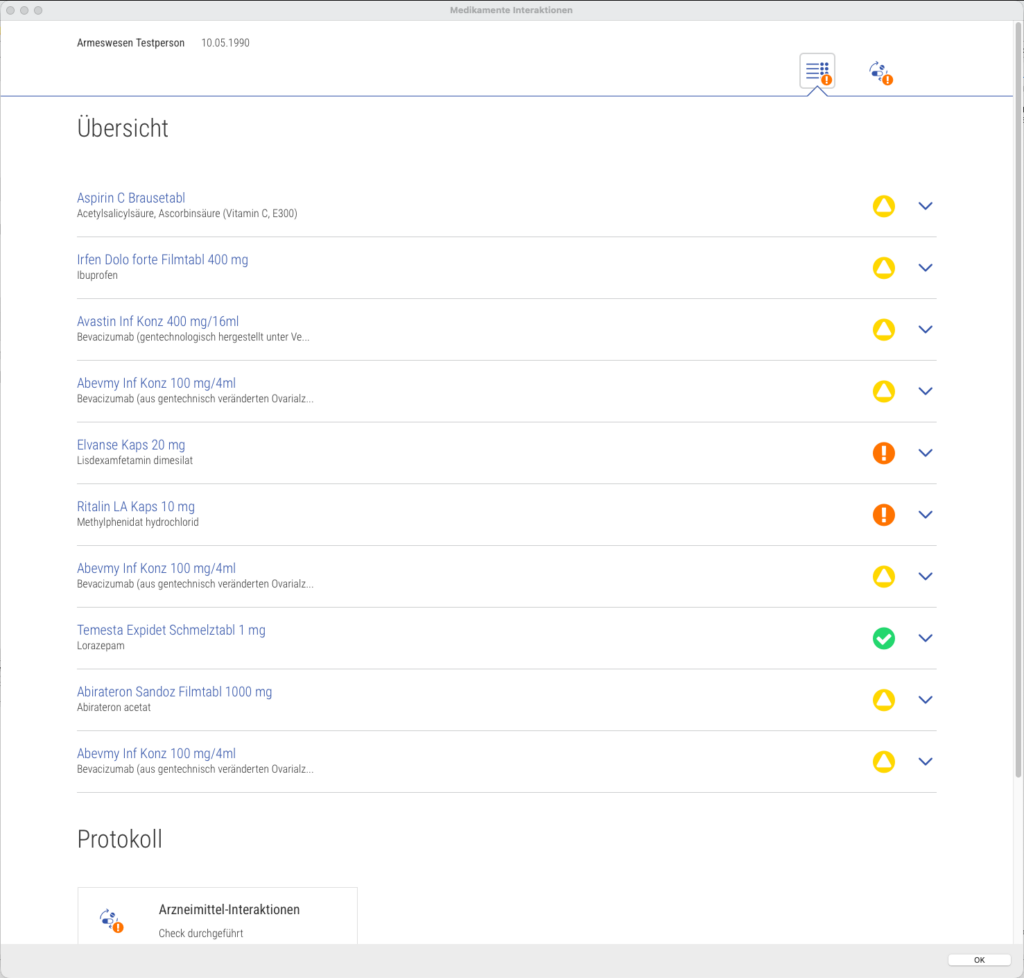
Task: Click the Protokoll heading
Action: pos(120,839)
